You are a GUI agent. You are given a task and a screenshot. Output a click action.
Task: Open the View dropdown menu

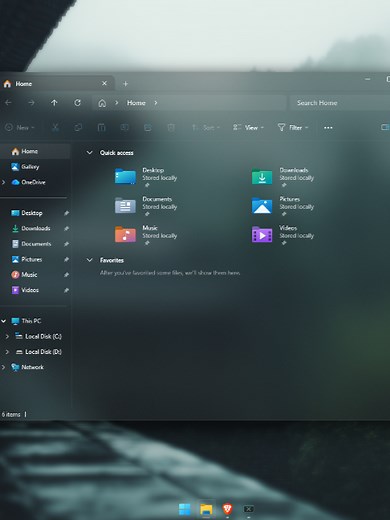pyautogui.click(x=248, y=128)
